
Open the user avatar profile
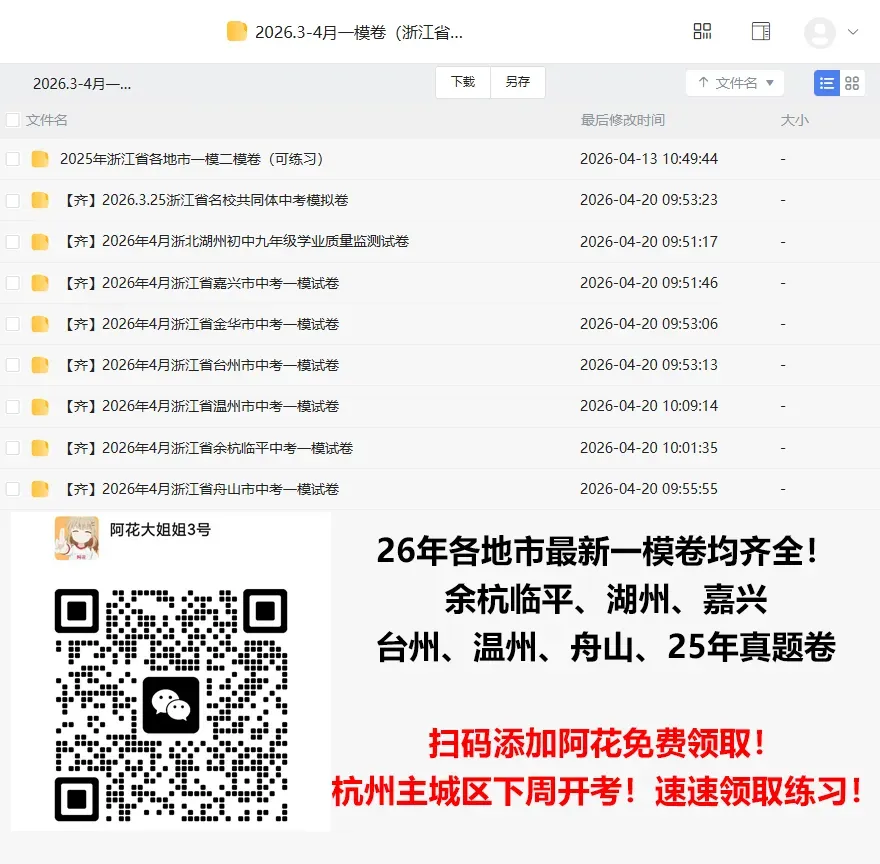[820, 33]
